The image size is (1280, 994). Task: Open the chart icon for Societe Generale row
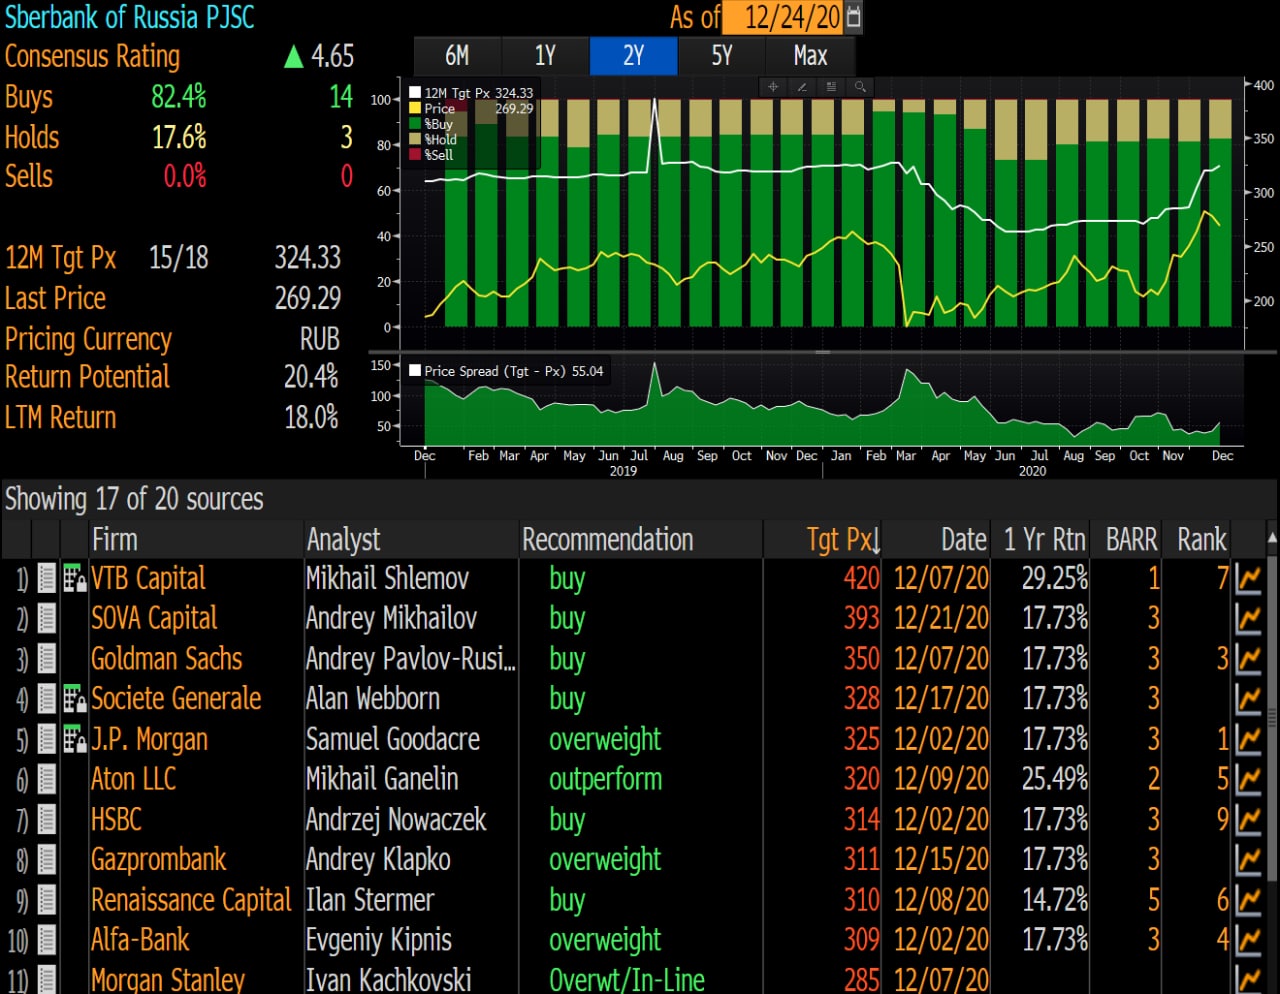tap(1248, 698)
